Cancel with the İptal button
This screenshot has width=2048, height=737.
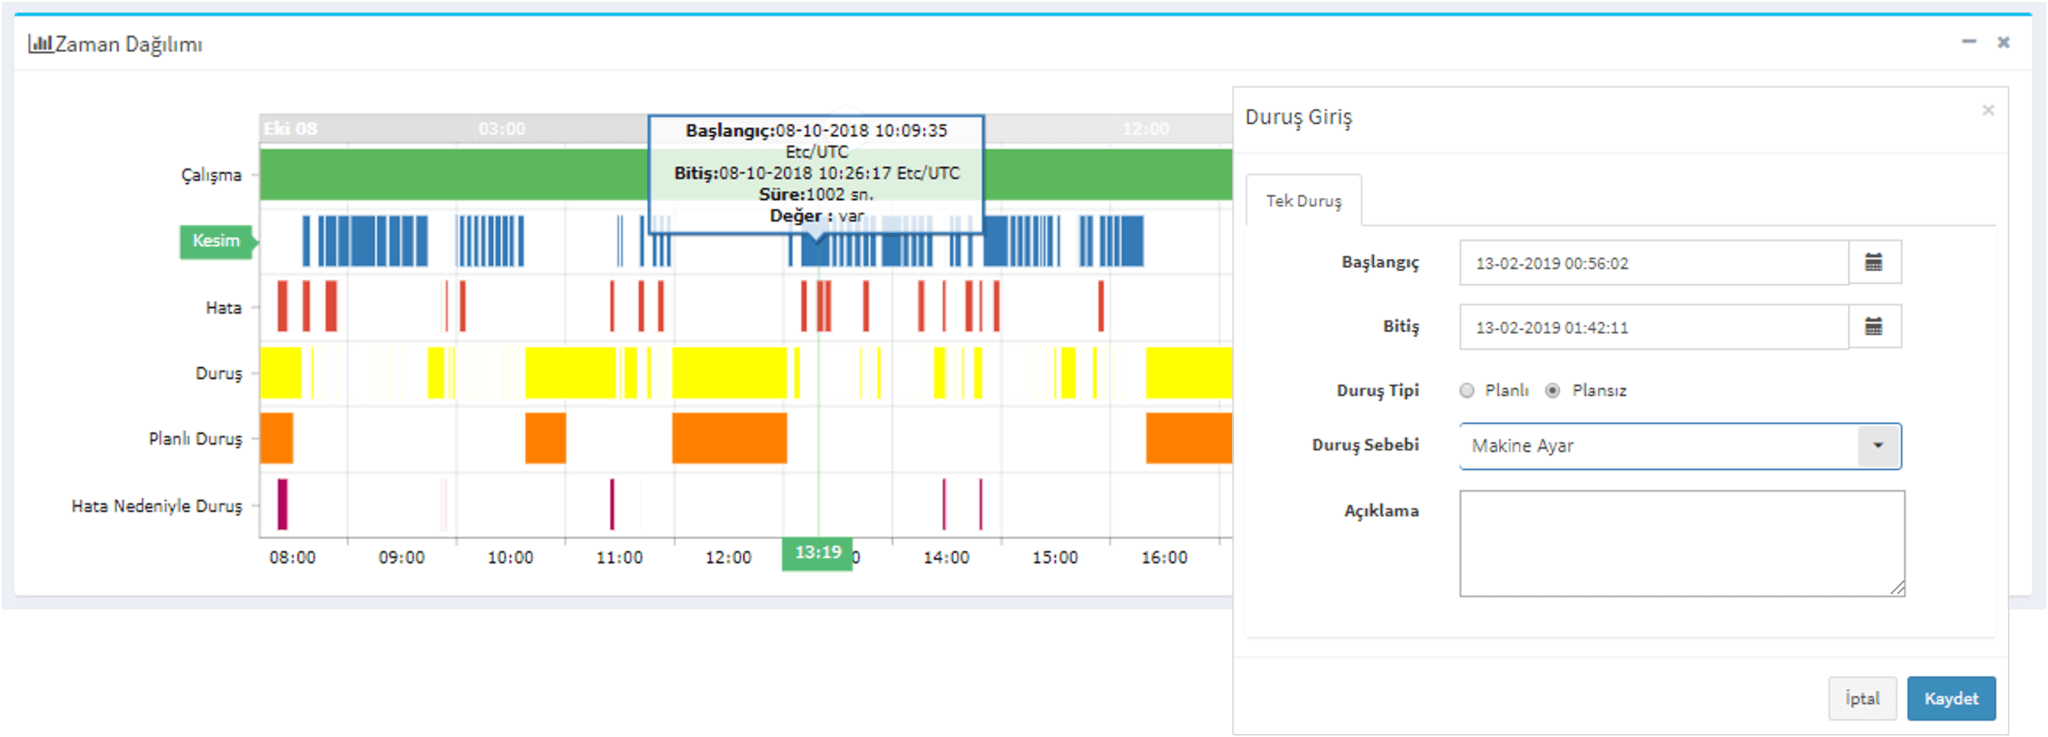pyautogui.click(x=1862, y=699)
